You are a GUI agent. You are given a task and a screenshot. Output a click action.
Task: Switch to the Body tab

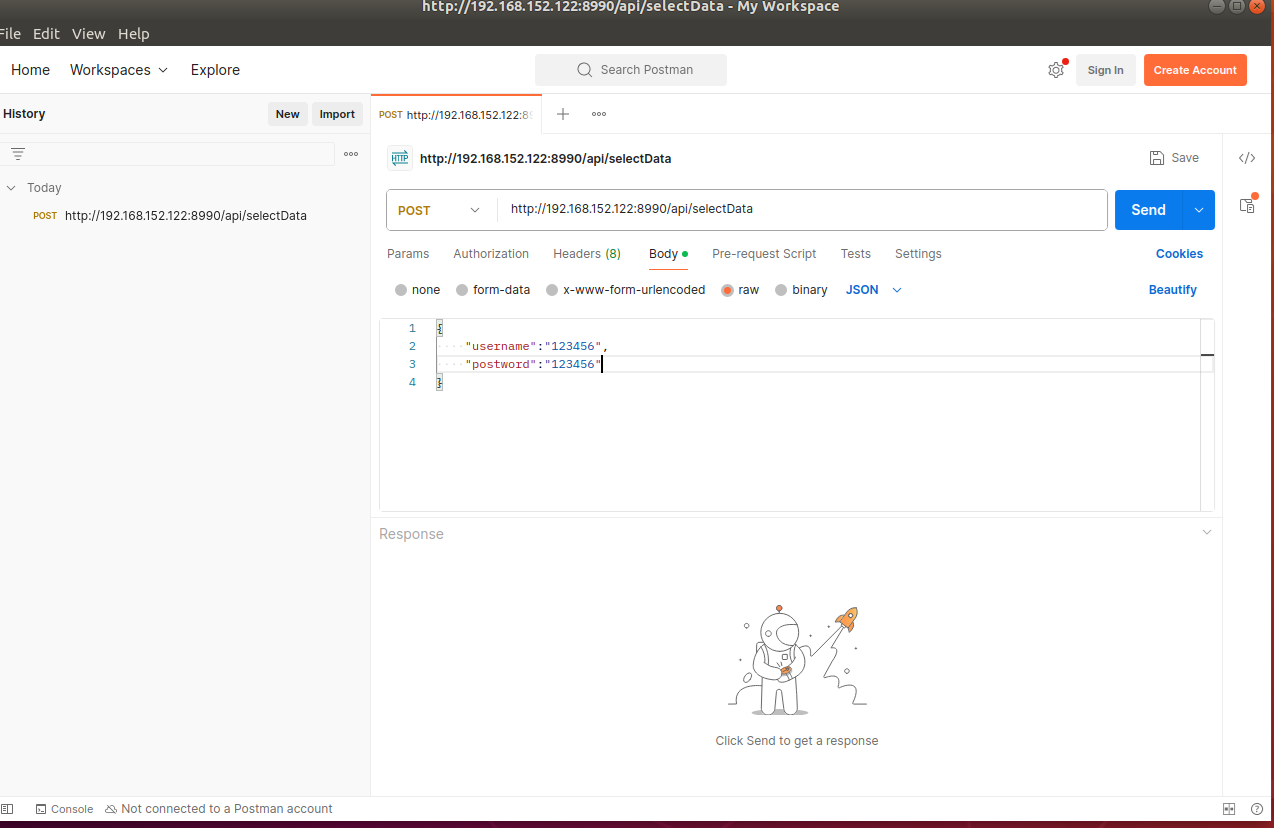(x=668, y=254)
